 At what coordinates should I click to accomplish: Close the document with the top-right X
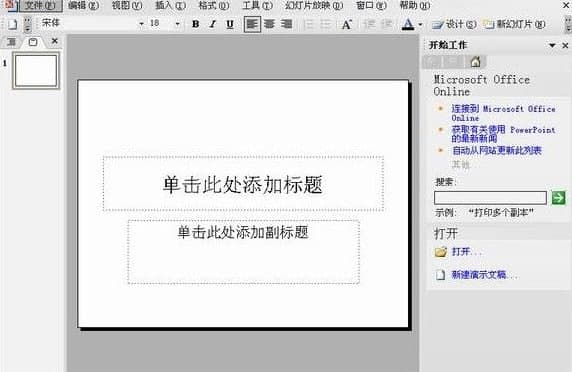pos(566,5)
